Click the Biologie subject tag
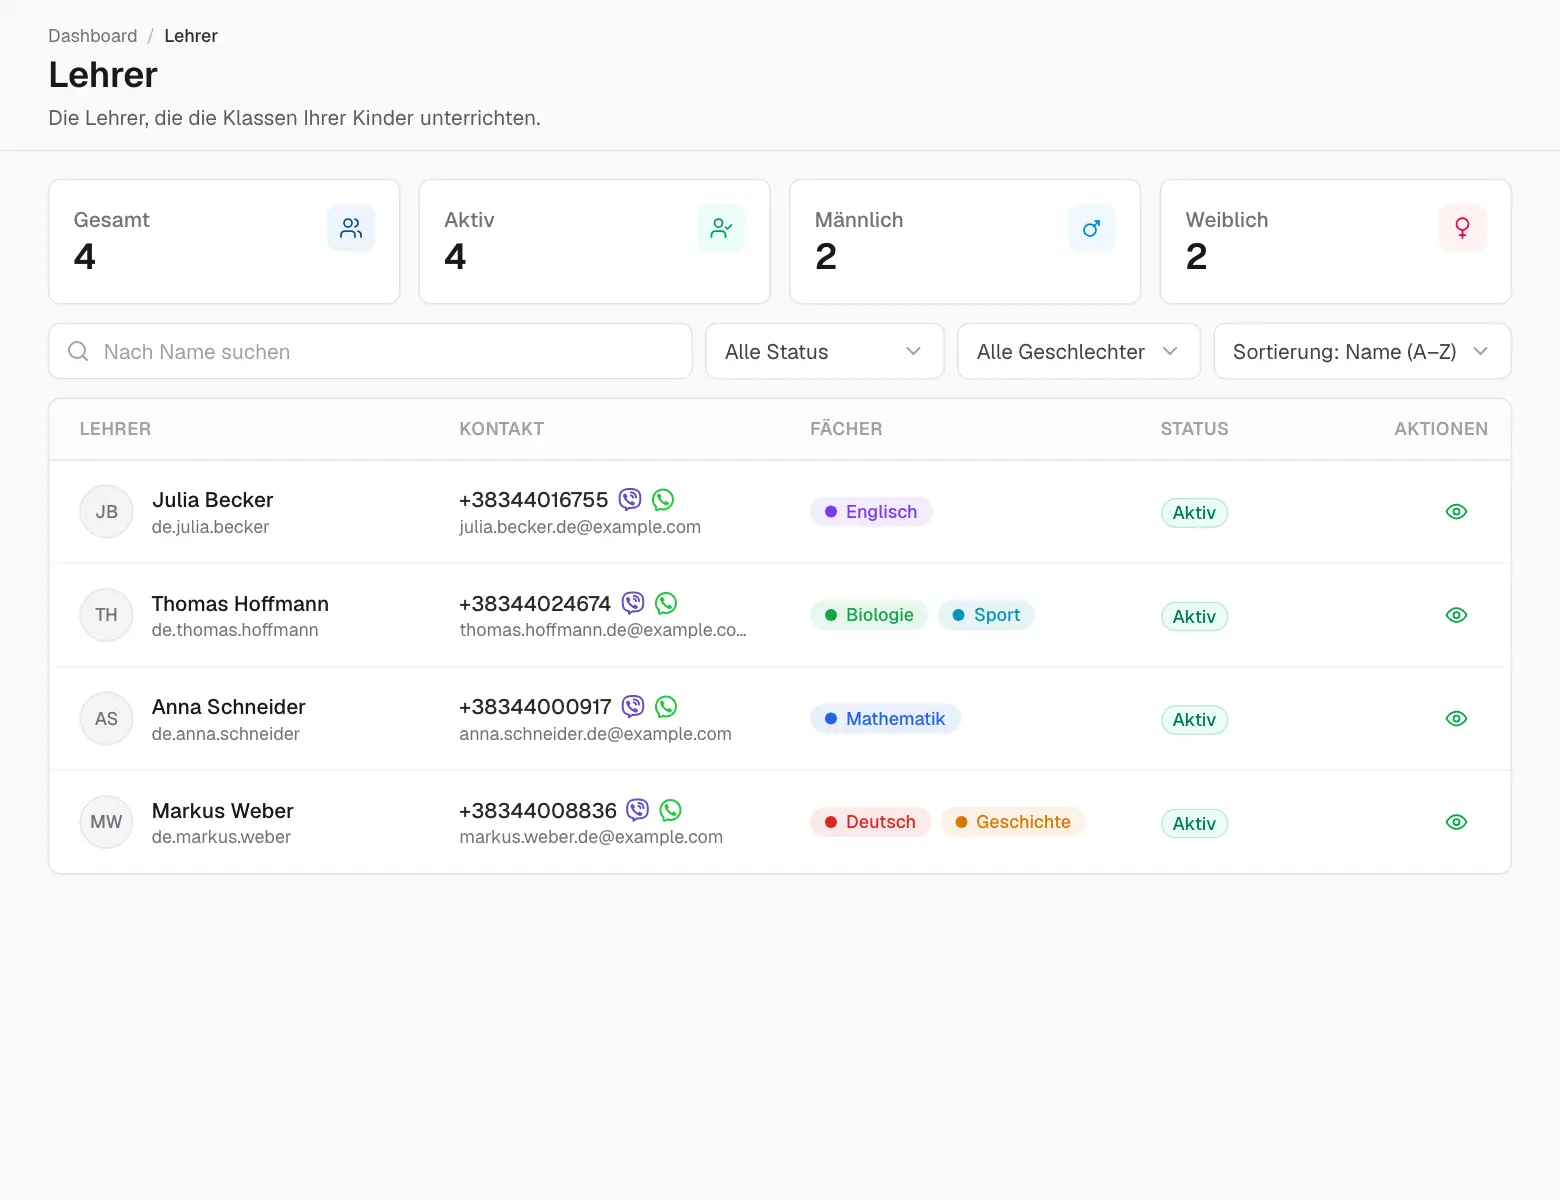The width and height of the screenshot is (1560, 1200). [x=869, y=615]
